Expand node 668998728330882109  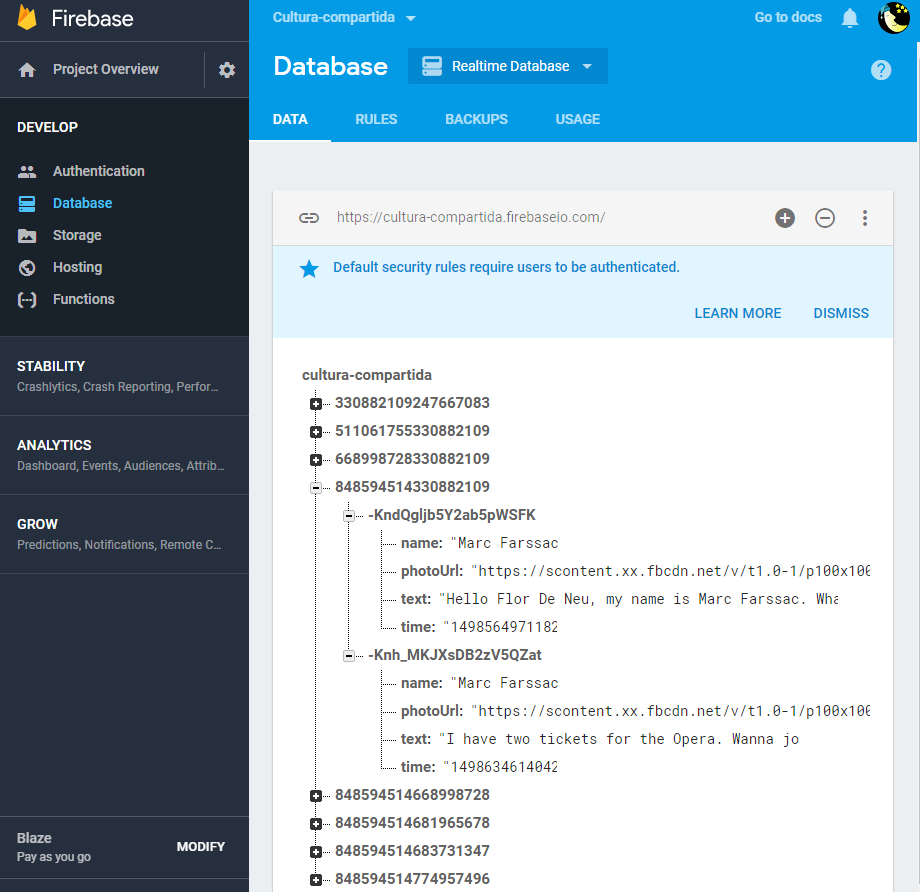point(316,459)
